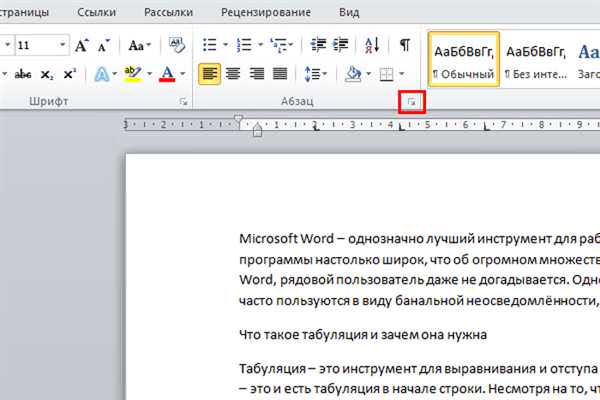Apply bulleted list formatting

pos(210,45)
